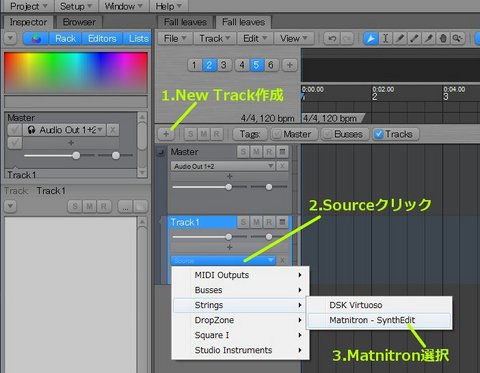Select the pencil draw tool
This screenshot has width=480, height=373.
point(400,39)
